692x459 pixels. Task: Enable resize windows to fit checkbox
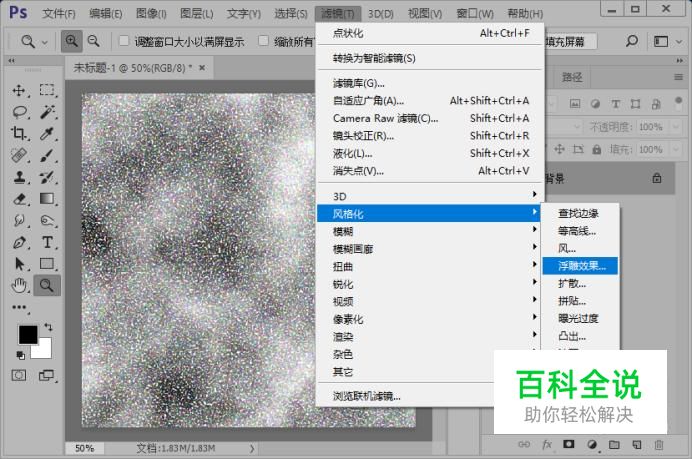point(124,41)
